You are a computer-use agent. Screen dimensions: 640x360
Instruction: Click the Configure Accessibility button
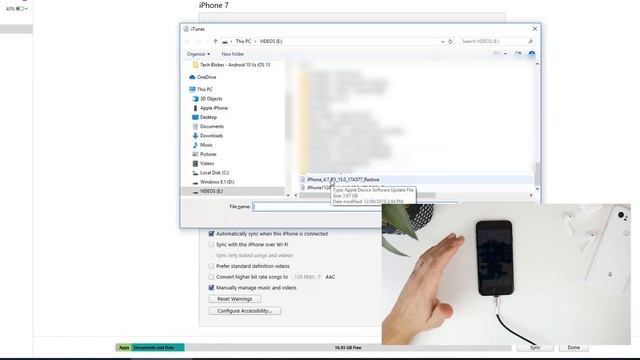(244, 311)
